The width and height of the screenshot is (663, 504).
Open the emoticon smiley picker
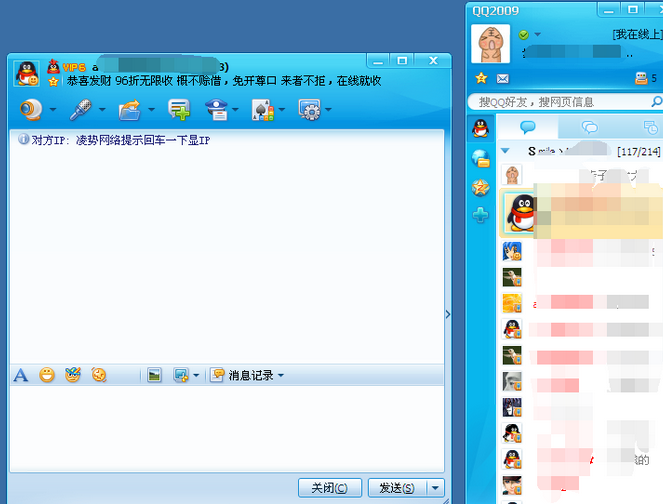click(x=47, y=375)
